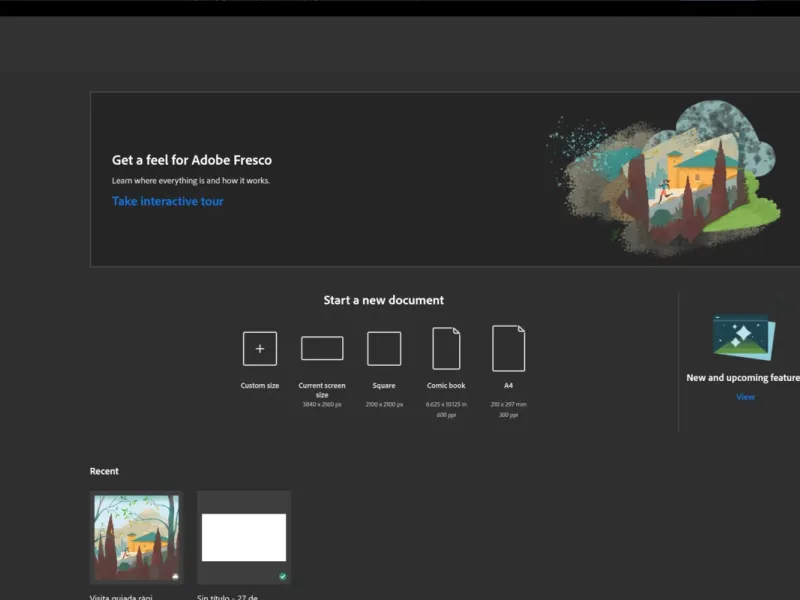The image size is (800, 600).
Task: Open the blank Sin título recent document thumbnail
Action: (244, 537)
